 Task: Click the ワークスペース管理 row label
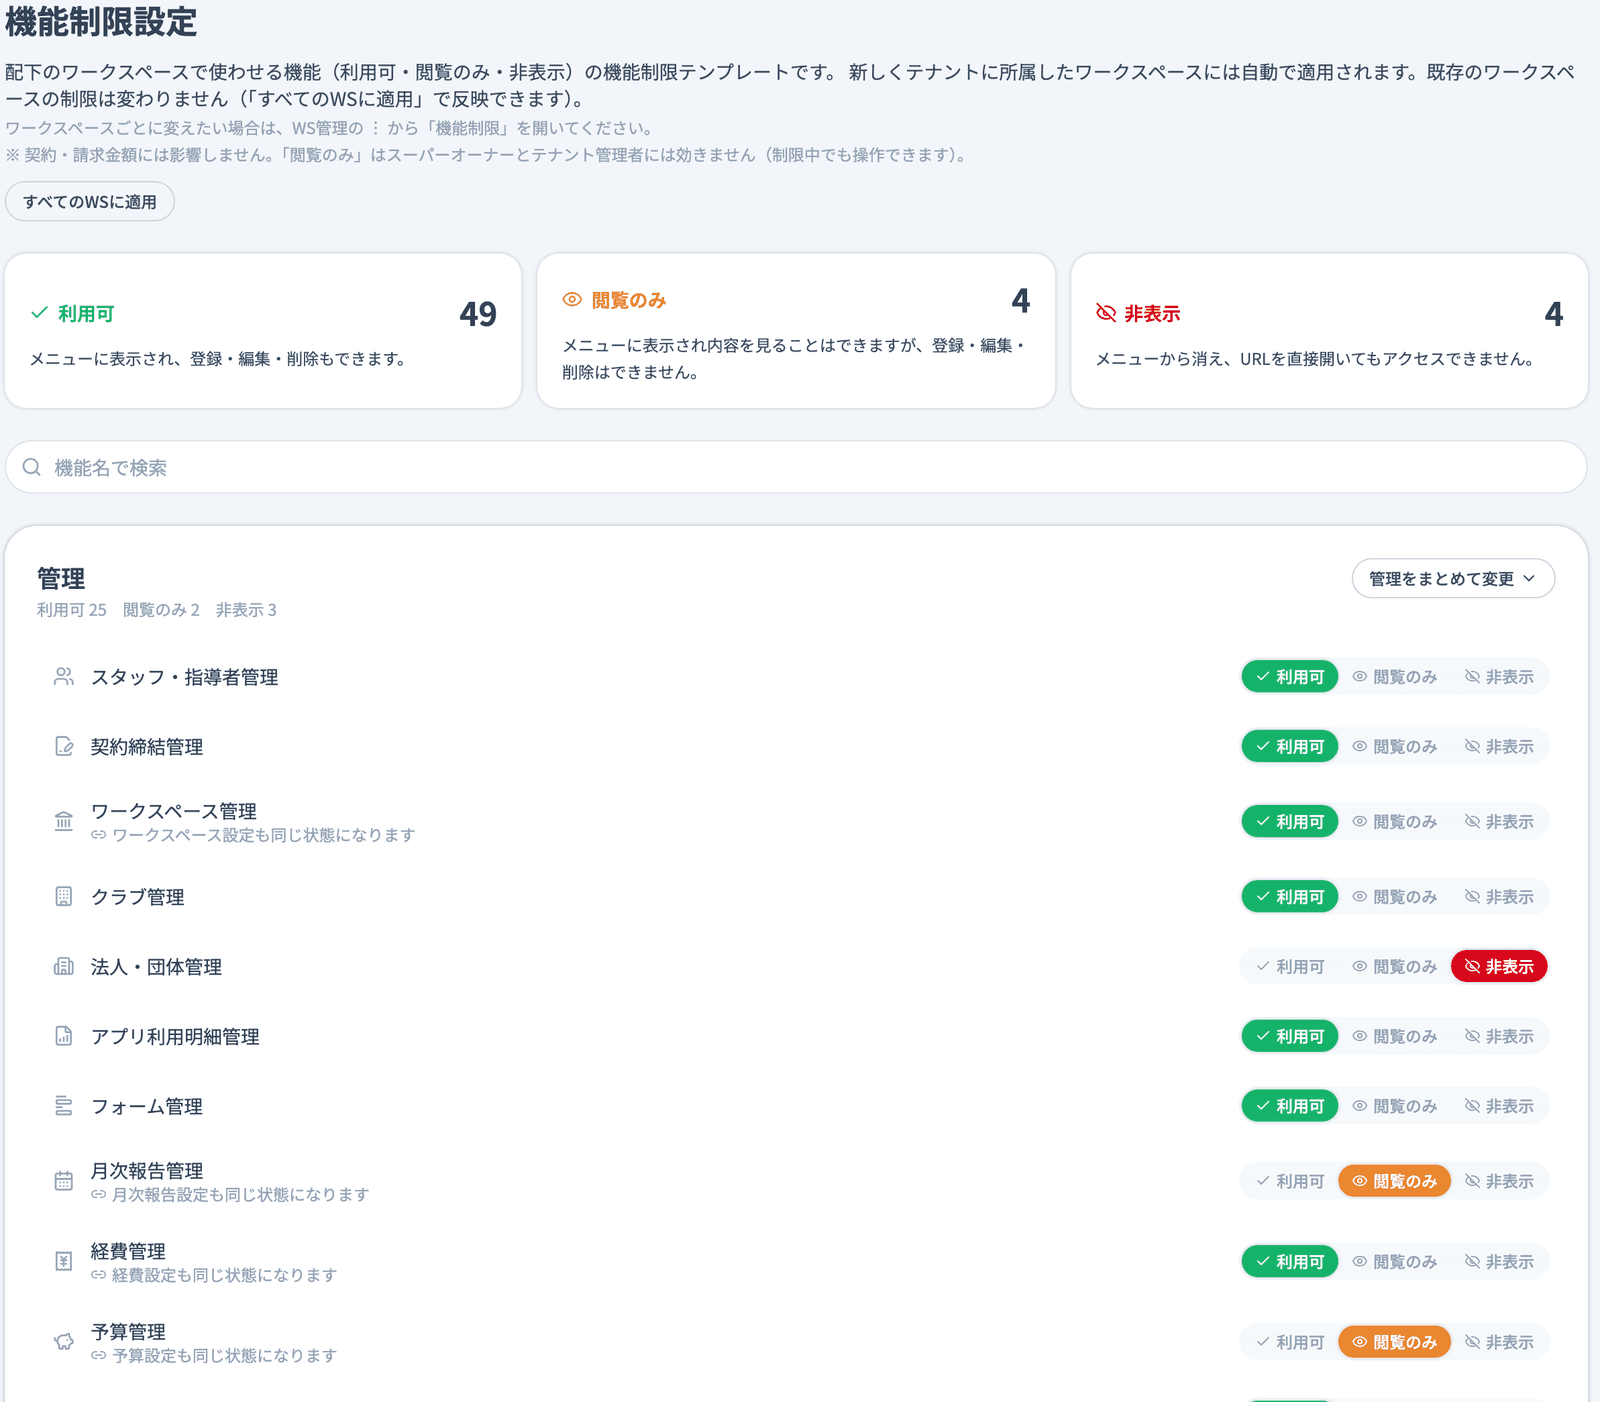coord(174,811)
